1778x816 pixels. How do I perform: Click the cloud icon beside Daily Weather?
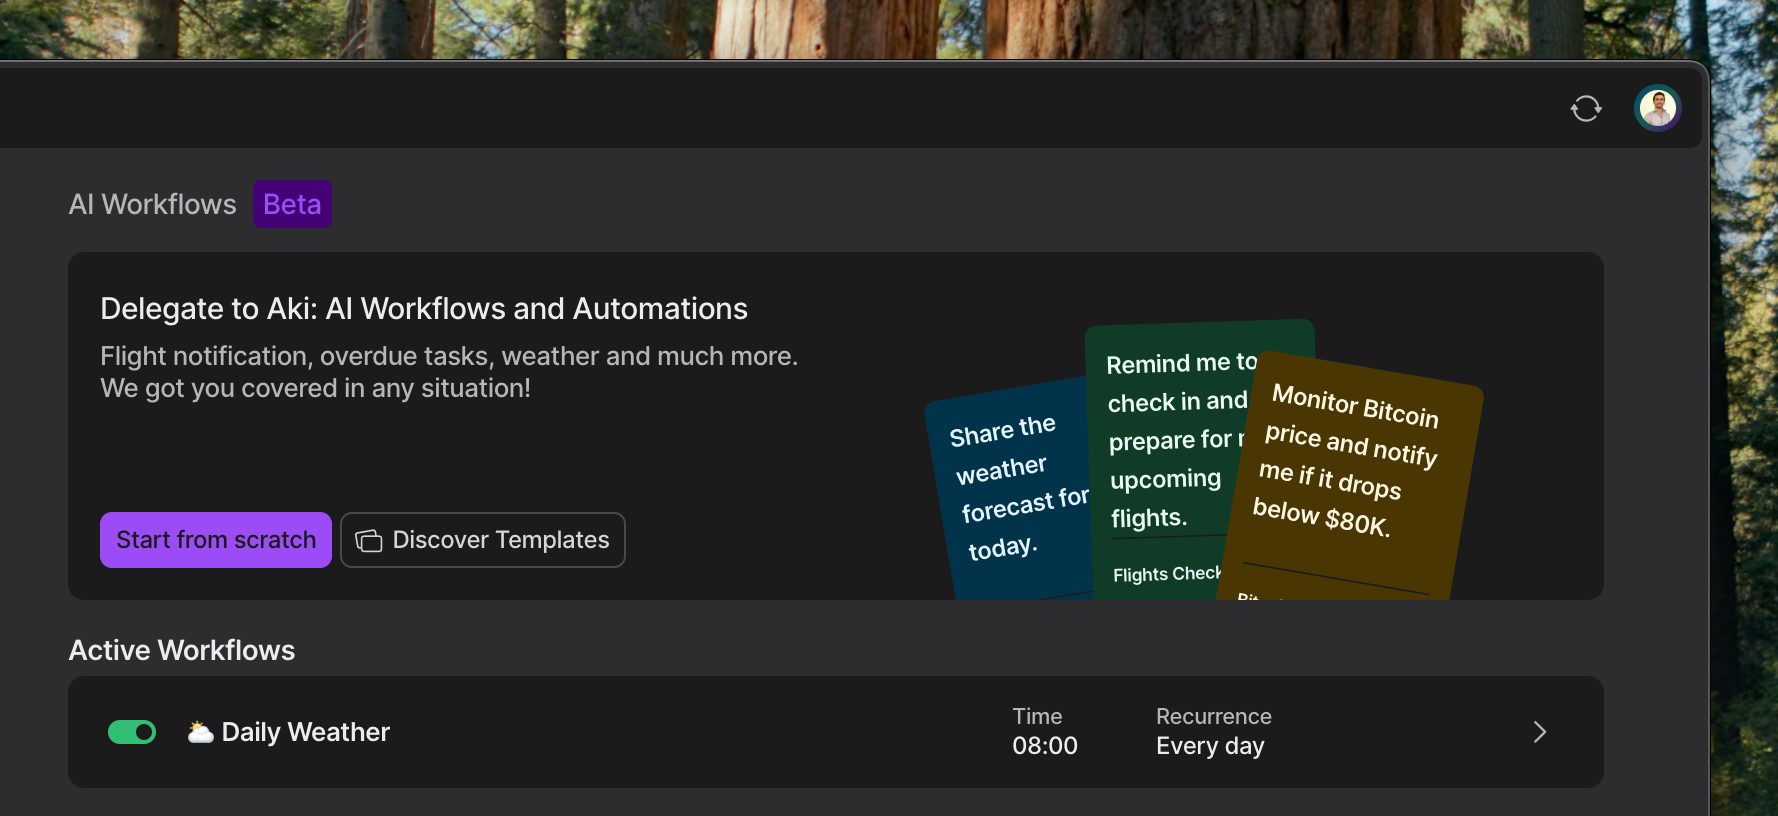[201, 732]
